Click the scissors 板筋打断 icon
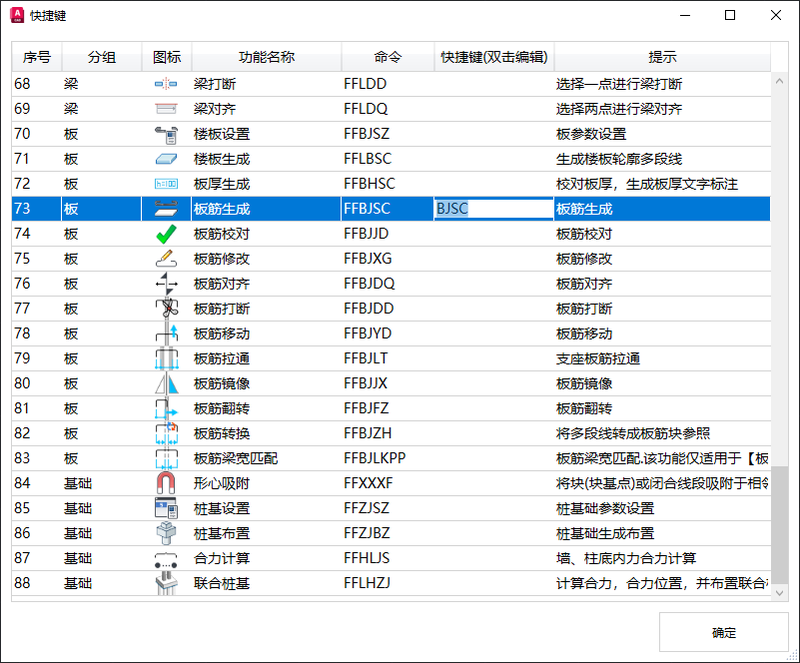Image resolution: width=800 pixels, height=663 pixels. point(166,309)
